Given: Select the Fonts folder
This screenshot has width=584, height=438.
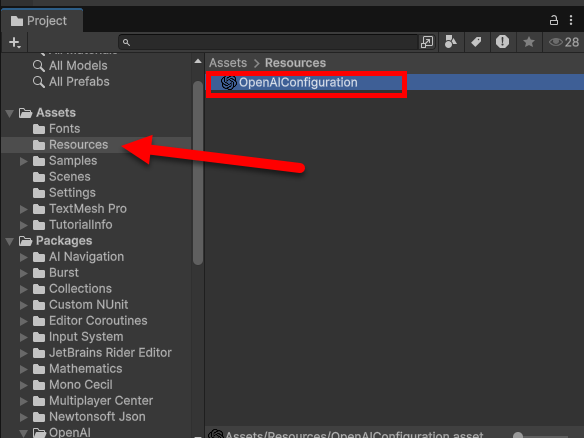Looking at the screenshot, I should [57, 129].
